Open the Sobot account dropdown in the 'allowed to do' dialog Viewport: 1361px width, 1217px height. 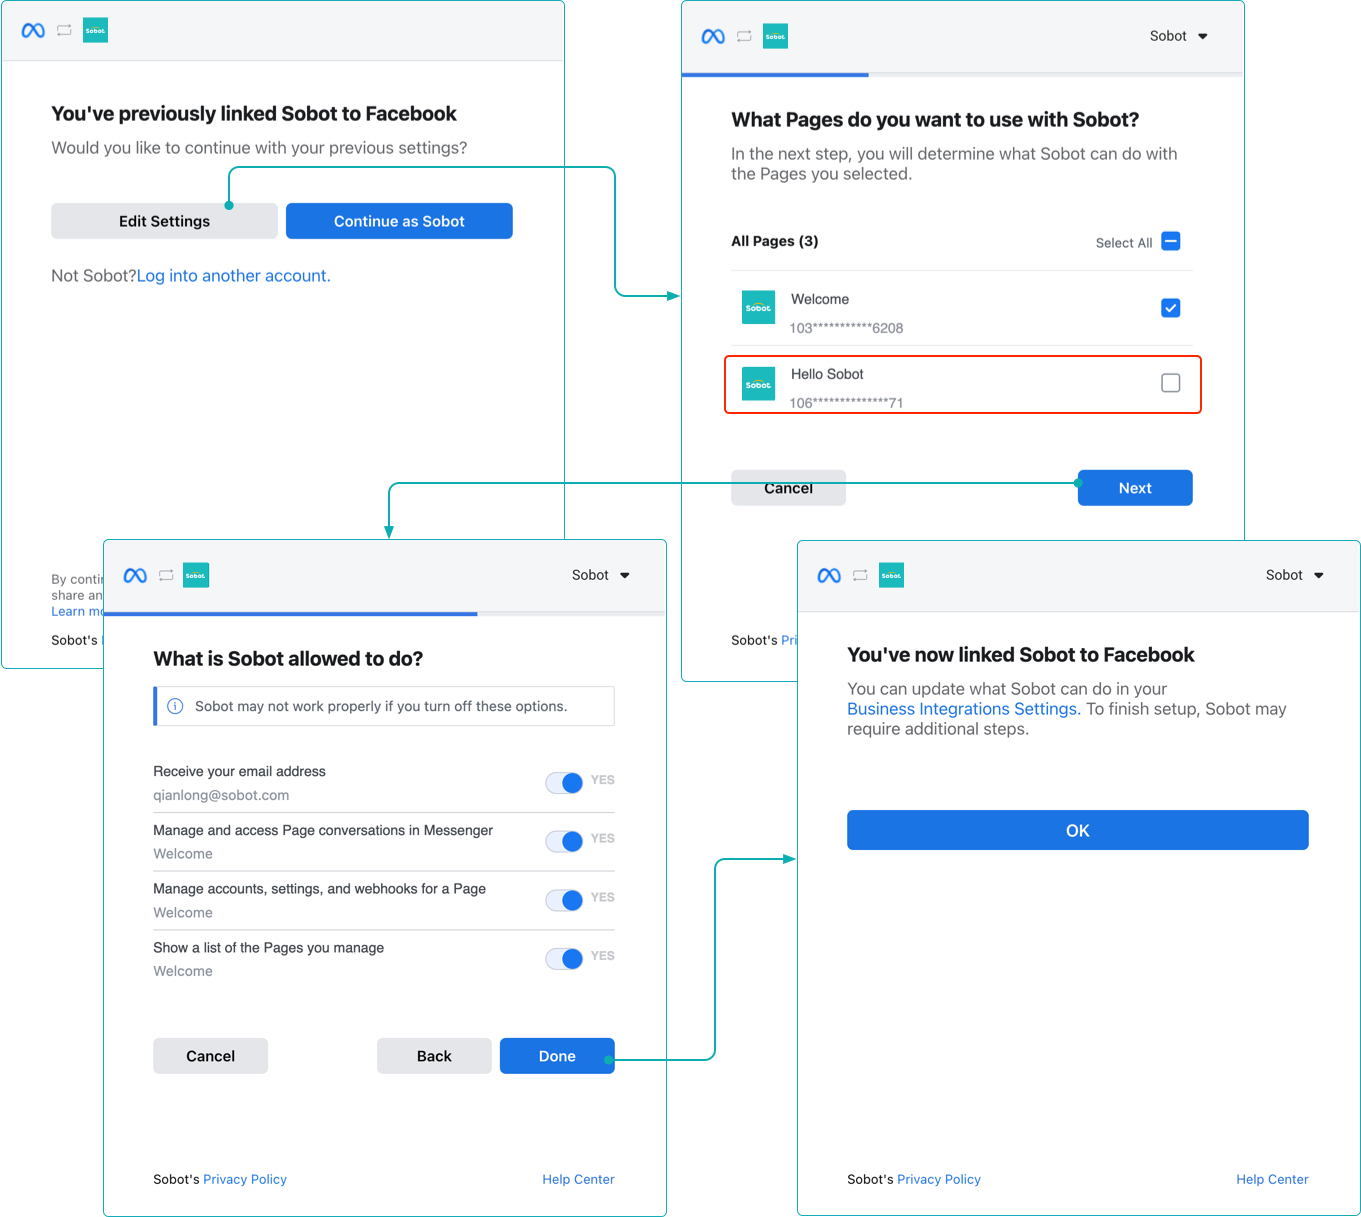(601, 575)
